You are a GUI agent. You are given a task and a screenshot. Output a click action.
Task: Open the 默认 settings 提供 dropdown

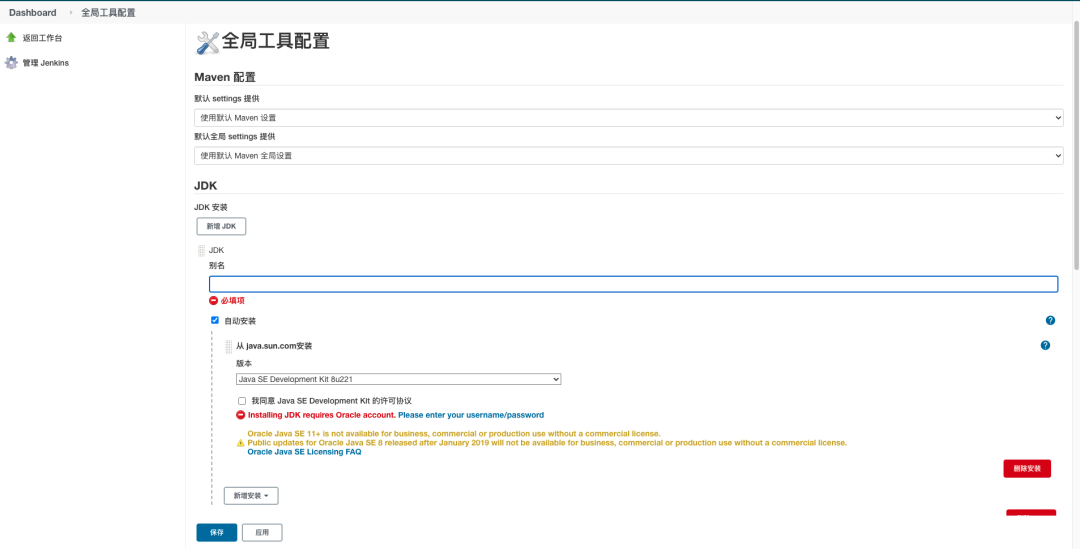[x=628, y=118]
